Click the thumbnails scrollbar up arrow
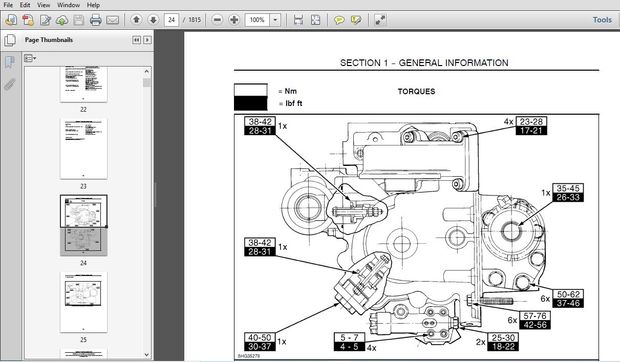 coord(147,72)
